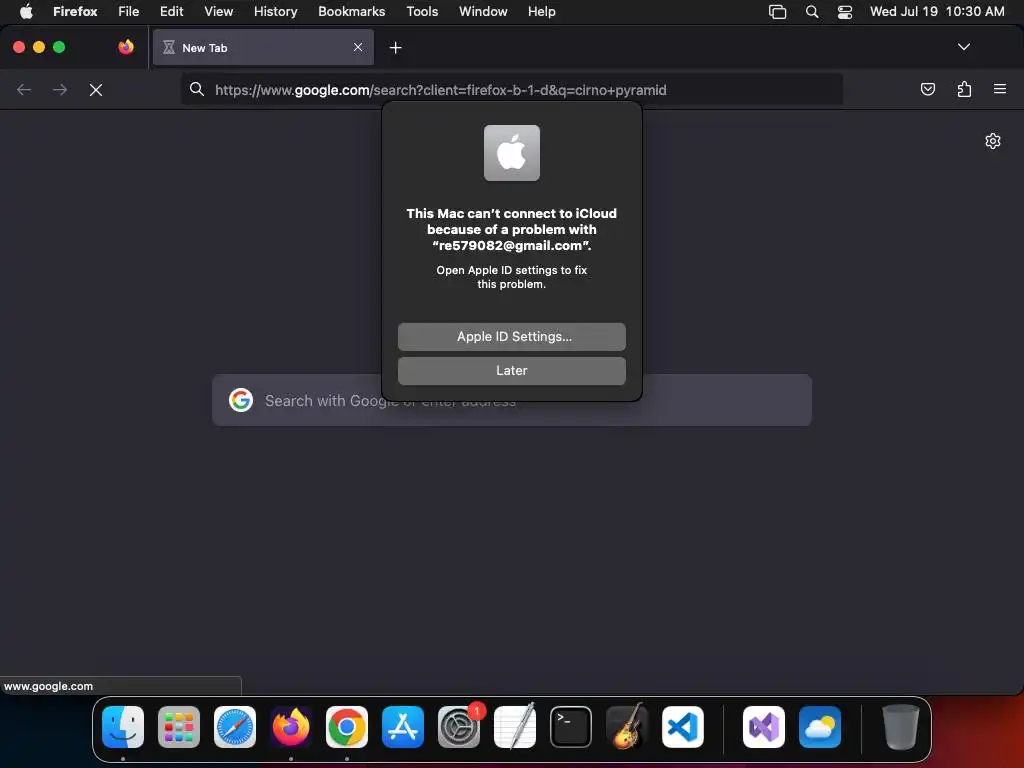This screenshot has width=1024, height=768.
Task: Click the Firefox icon in the Dock
Action: [x=291, y=727]
